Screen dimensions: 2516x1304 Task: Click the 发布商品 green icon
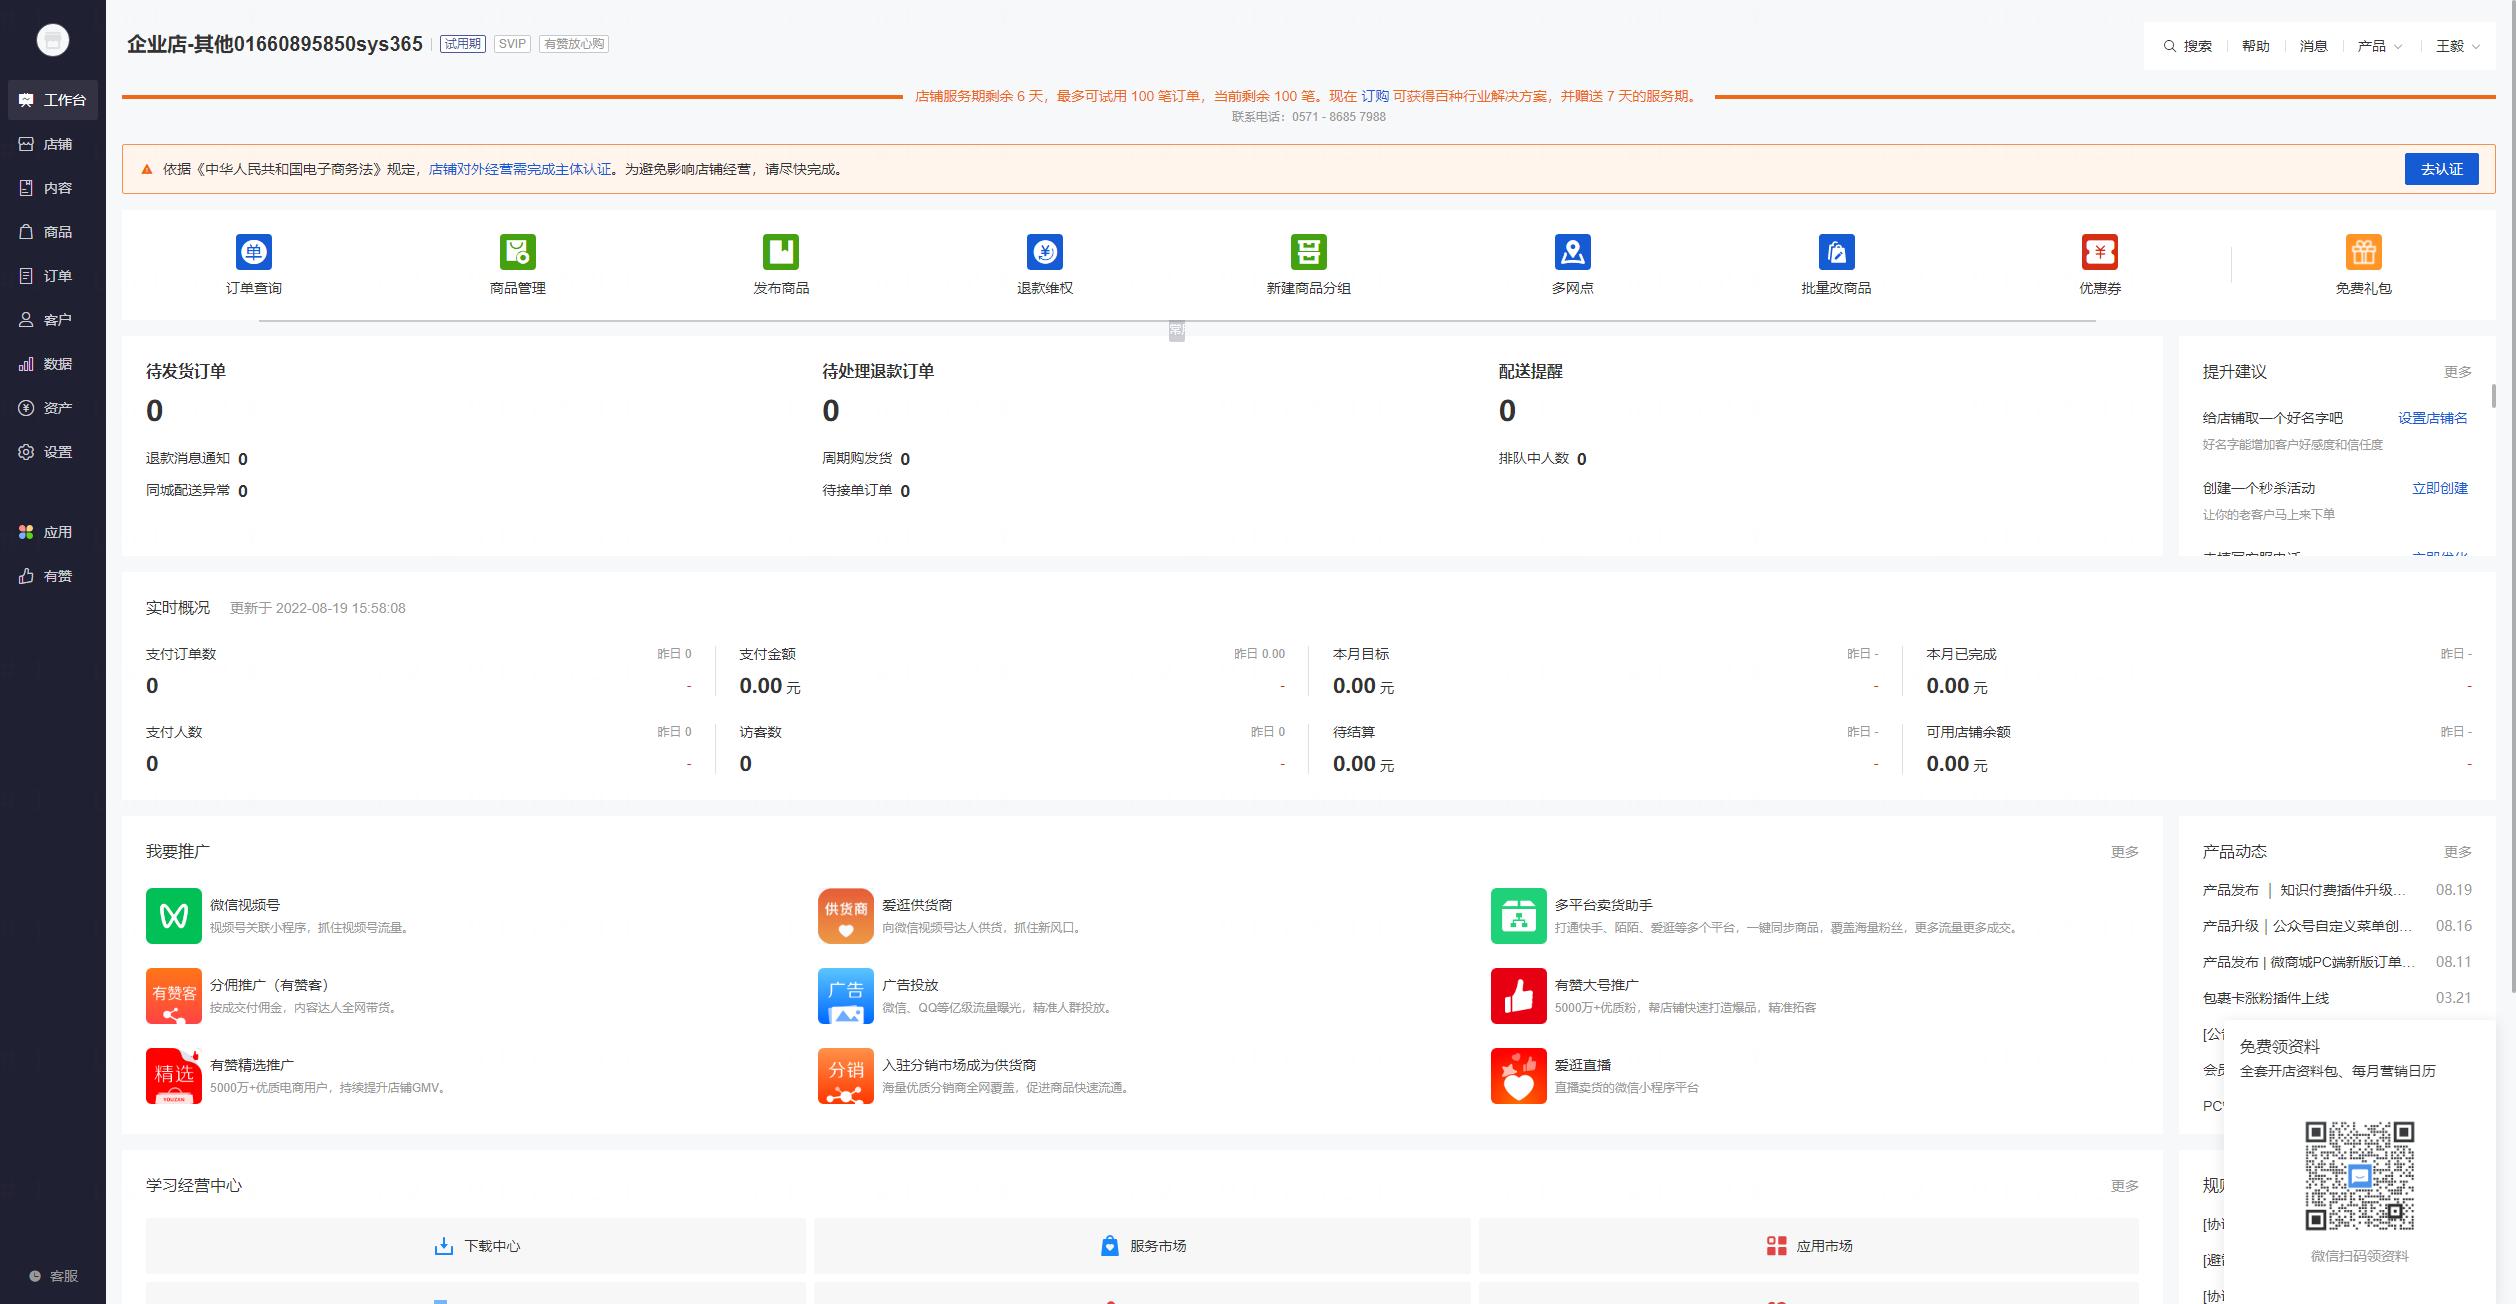[781, 252]
